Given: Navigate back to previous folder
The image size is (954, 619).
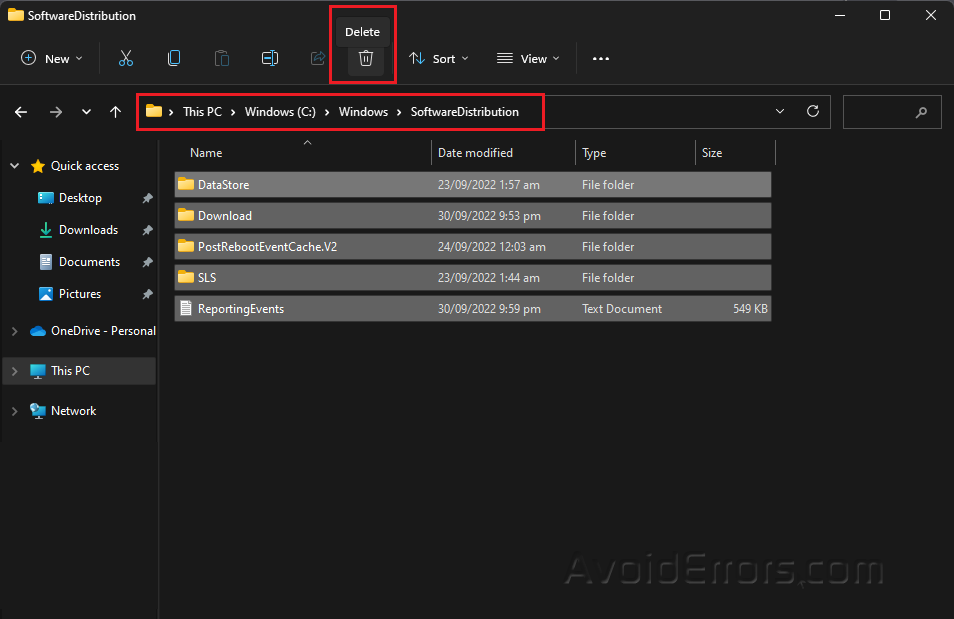Looking at the screenshot, I should point(21,112).
